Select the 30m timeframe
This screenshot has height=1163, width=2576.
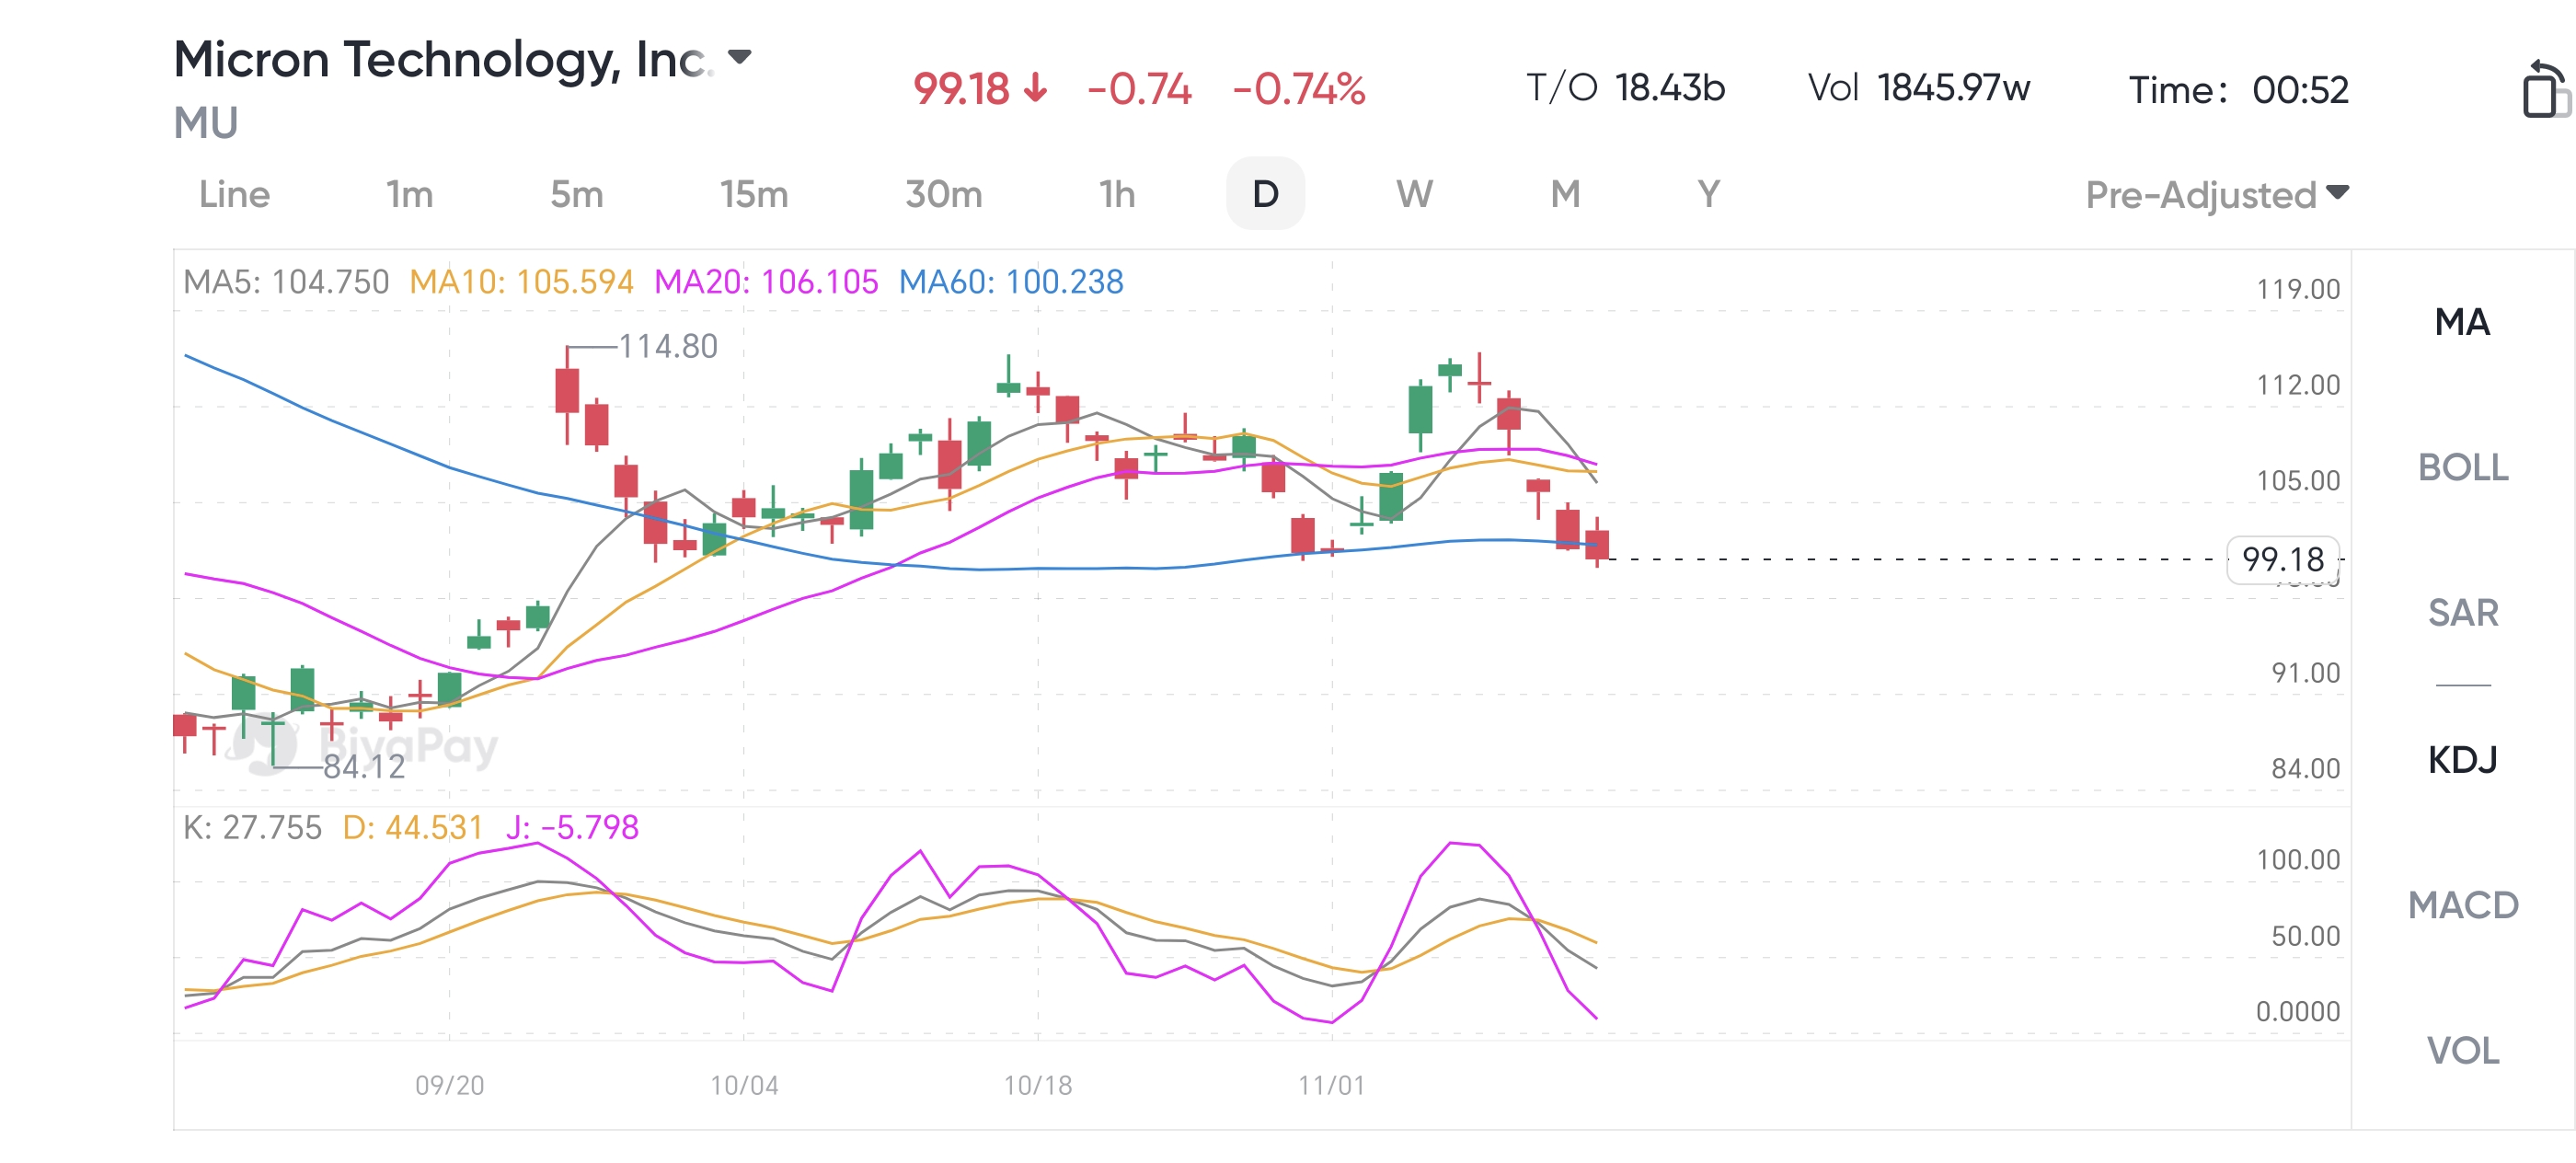[x=944, y=194]
